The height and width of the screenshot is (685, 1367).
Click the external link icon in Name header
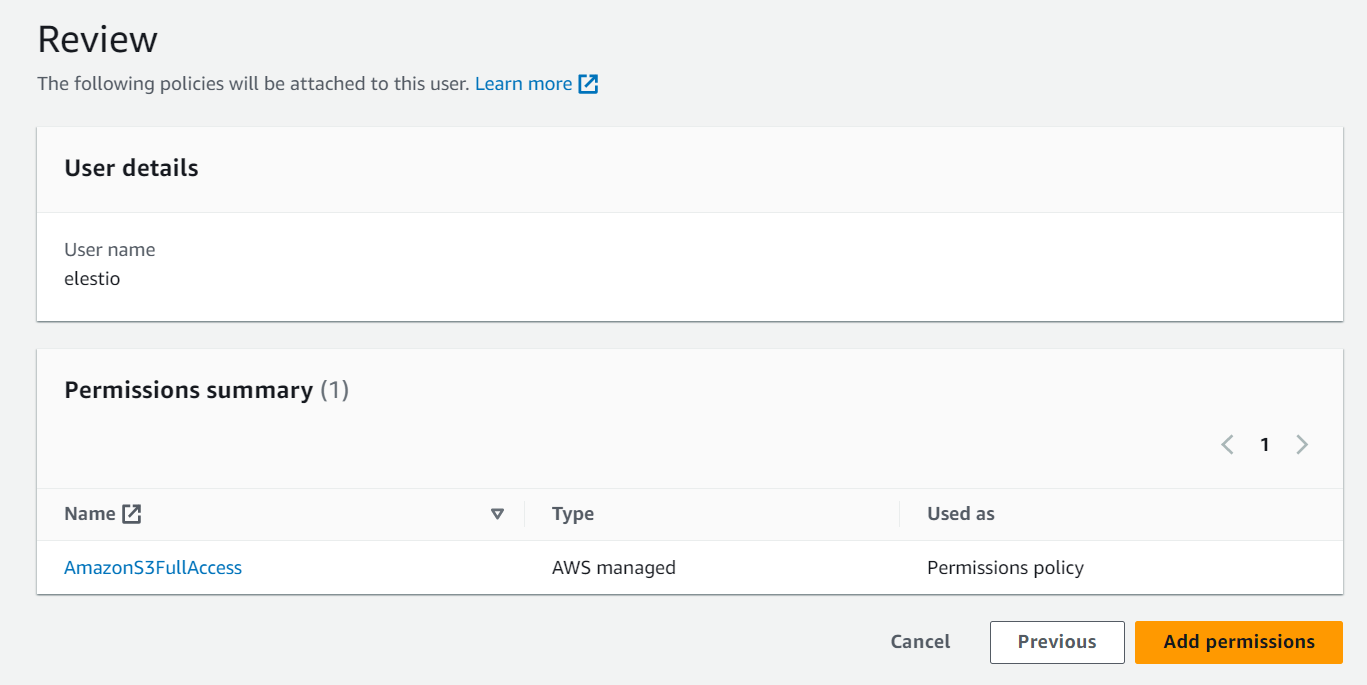pyautogui.click(x=131, y=514)
